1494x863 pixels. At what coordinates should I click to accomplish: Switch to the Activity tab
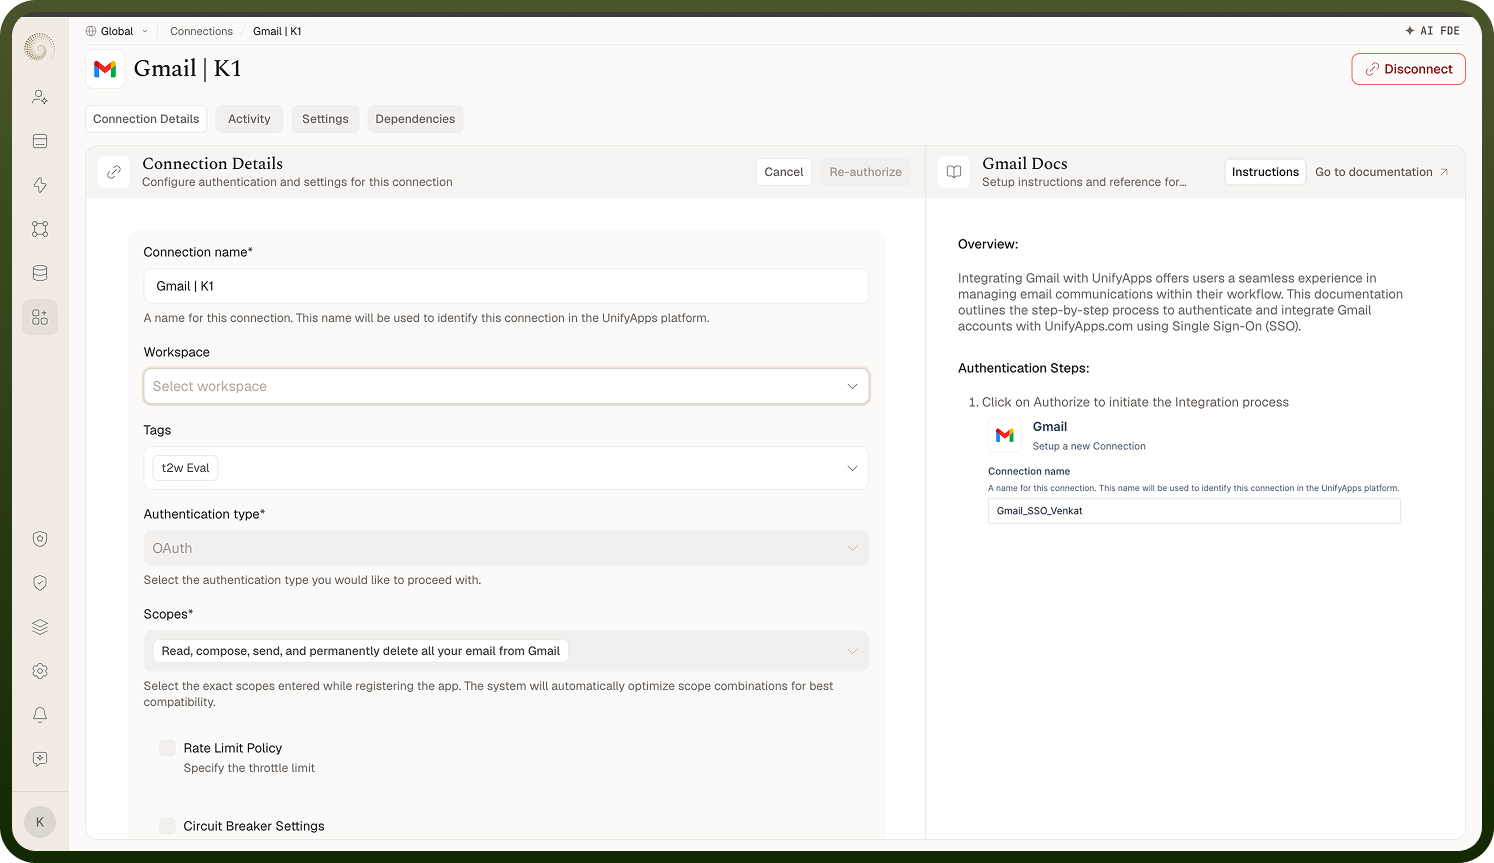tap(249, 119)
